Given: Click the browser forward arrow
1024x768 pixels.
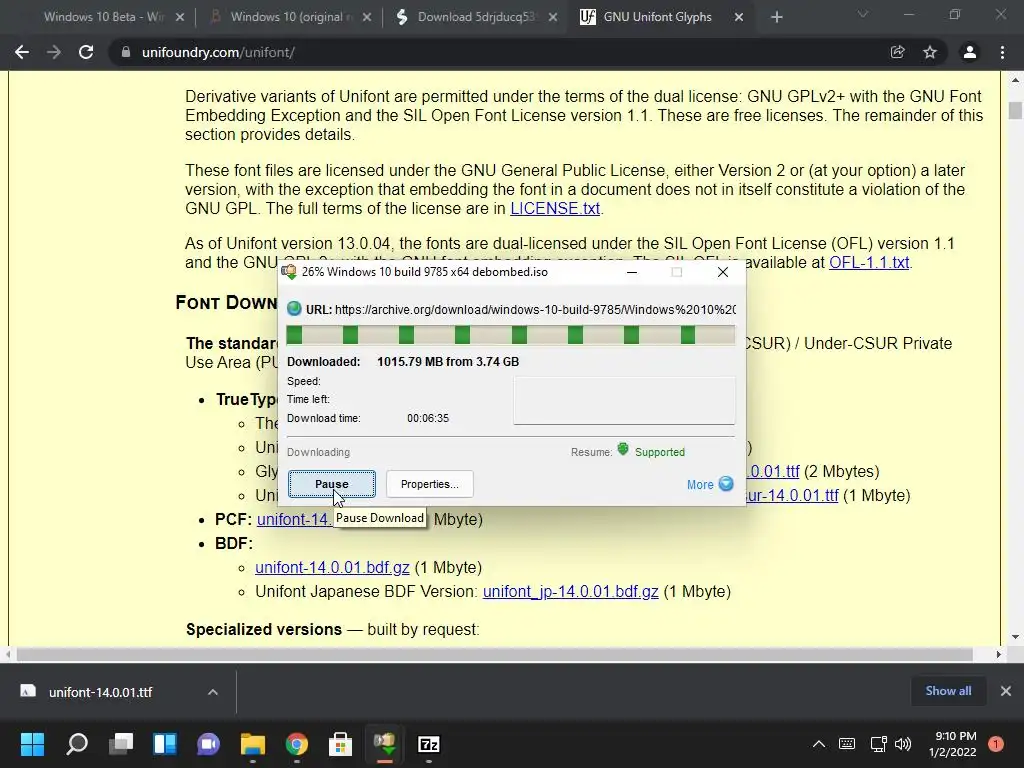Looking at the screenshot, I should [54, 52].
